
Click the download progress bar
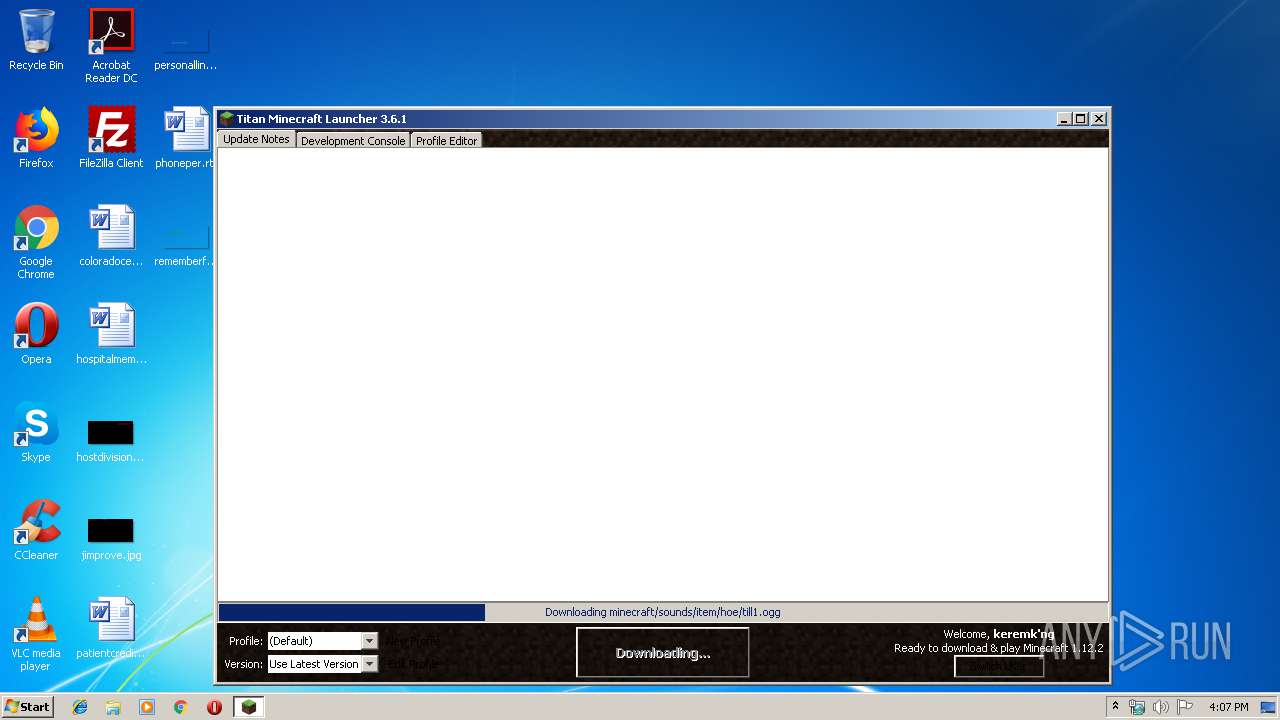[662, 612]
